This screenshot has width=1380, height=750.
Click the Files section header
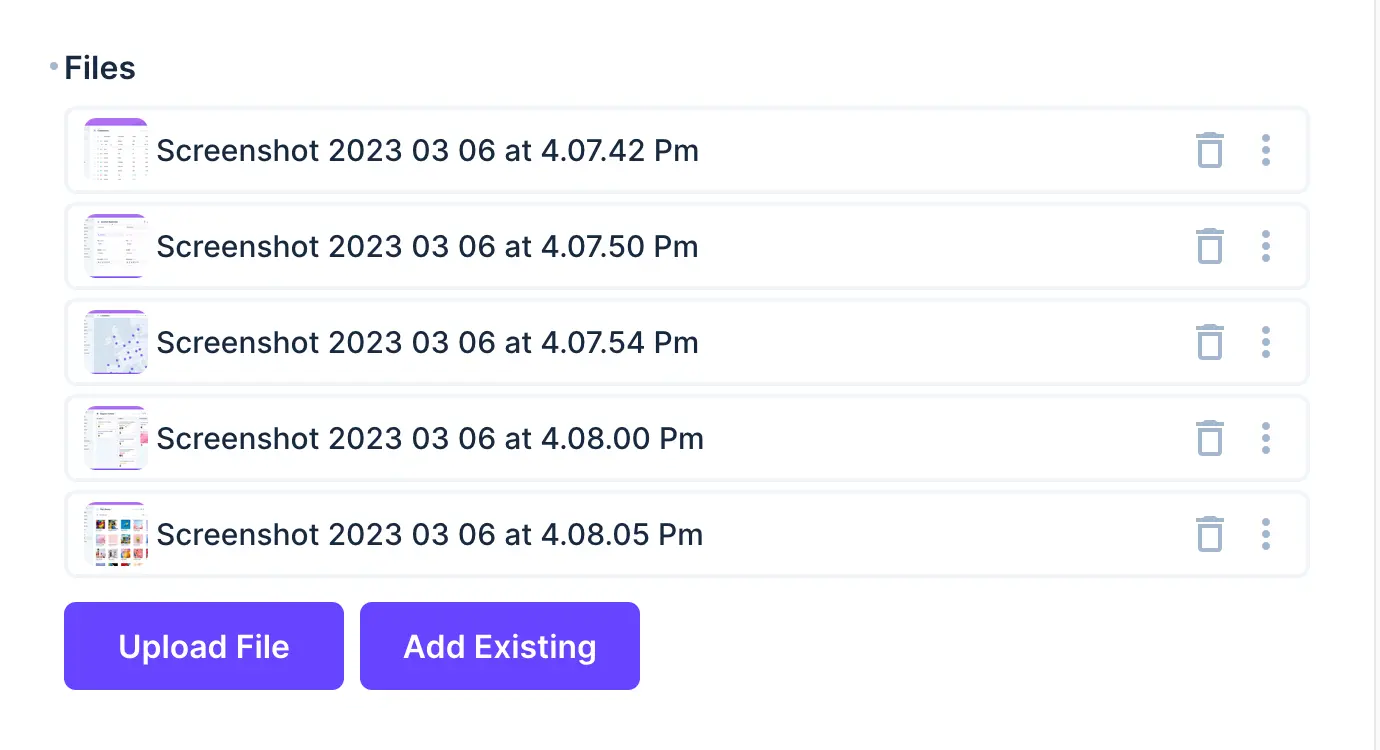pos(100,67)
